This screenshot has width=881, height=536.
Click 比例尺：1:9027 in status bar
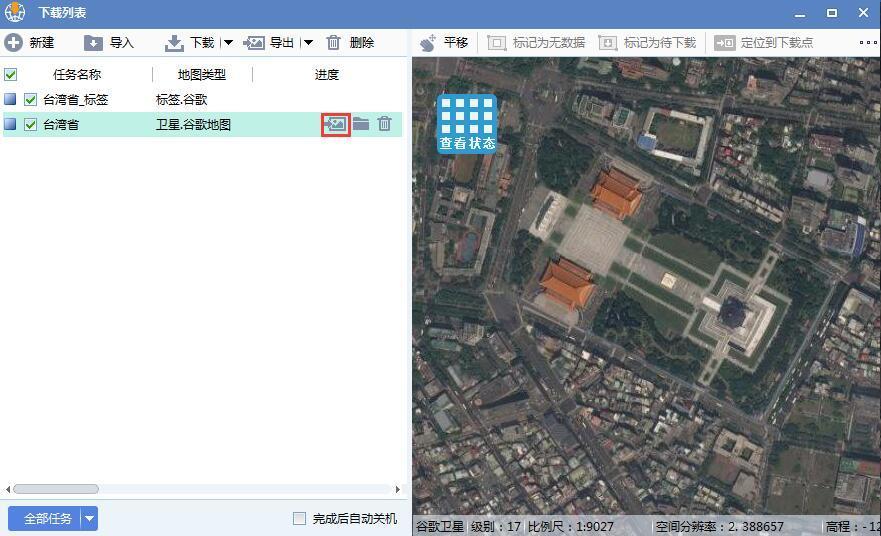[x=570, y=526]
